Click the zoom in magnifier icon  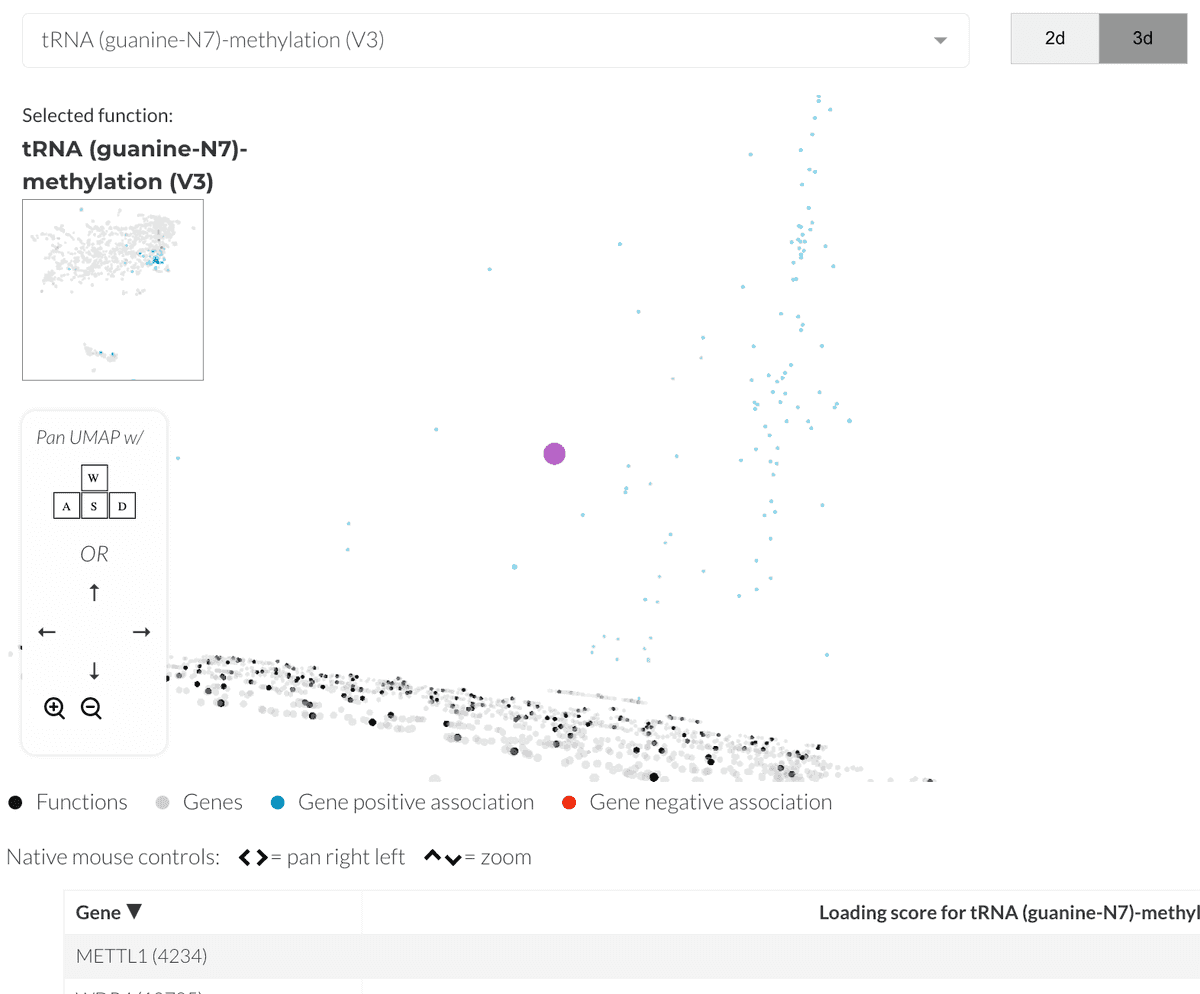pos(54,709)
